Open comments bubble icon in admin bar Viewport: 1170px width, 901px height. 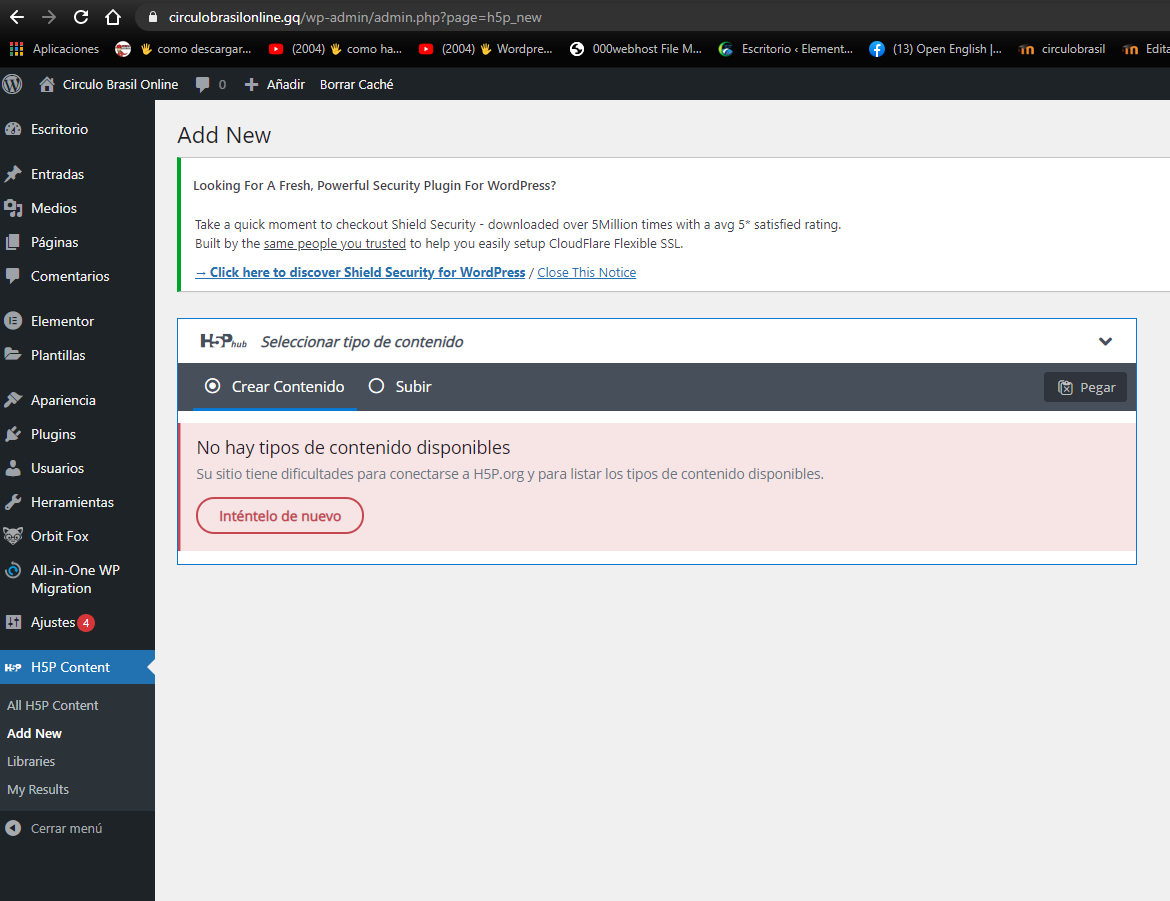(x=202, y=85)
